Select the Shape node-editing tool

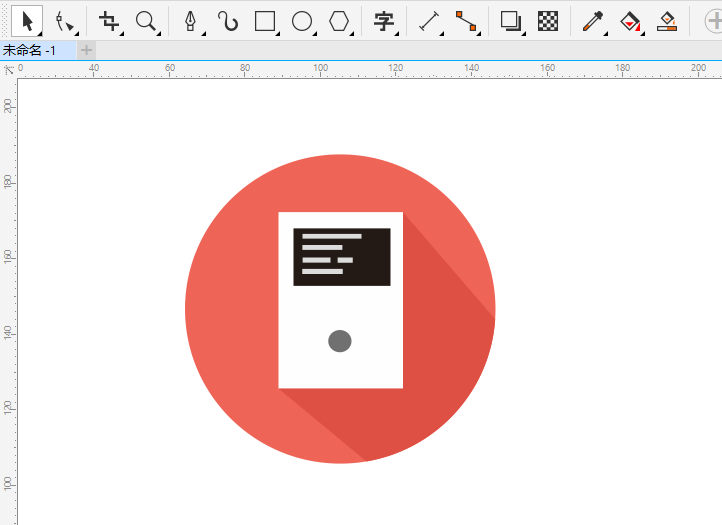click(64, 21)
